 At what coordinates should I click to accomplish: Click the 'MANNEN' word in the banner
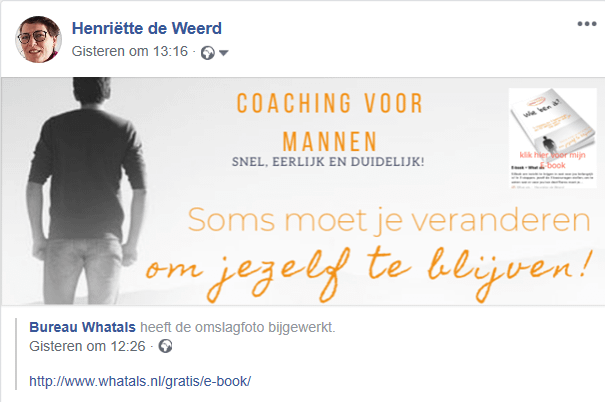pyautogui.click(x=330, y=142)
